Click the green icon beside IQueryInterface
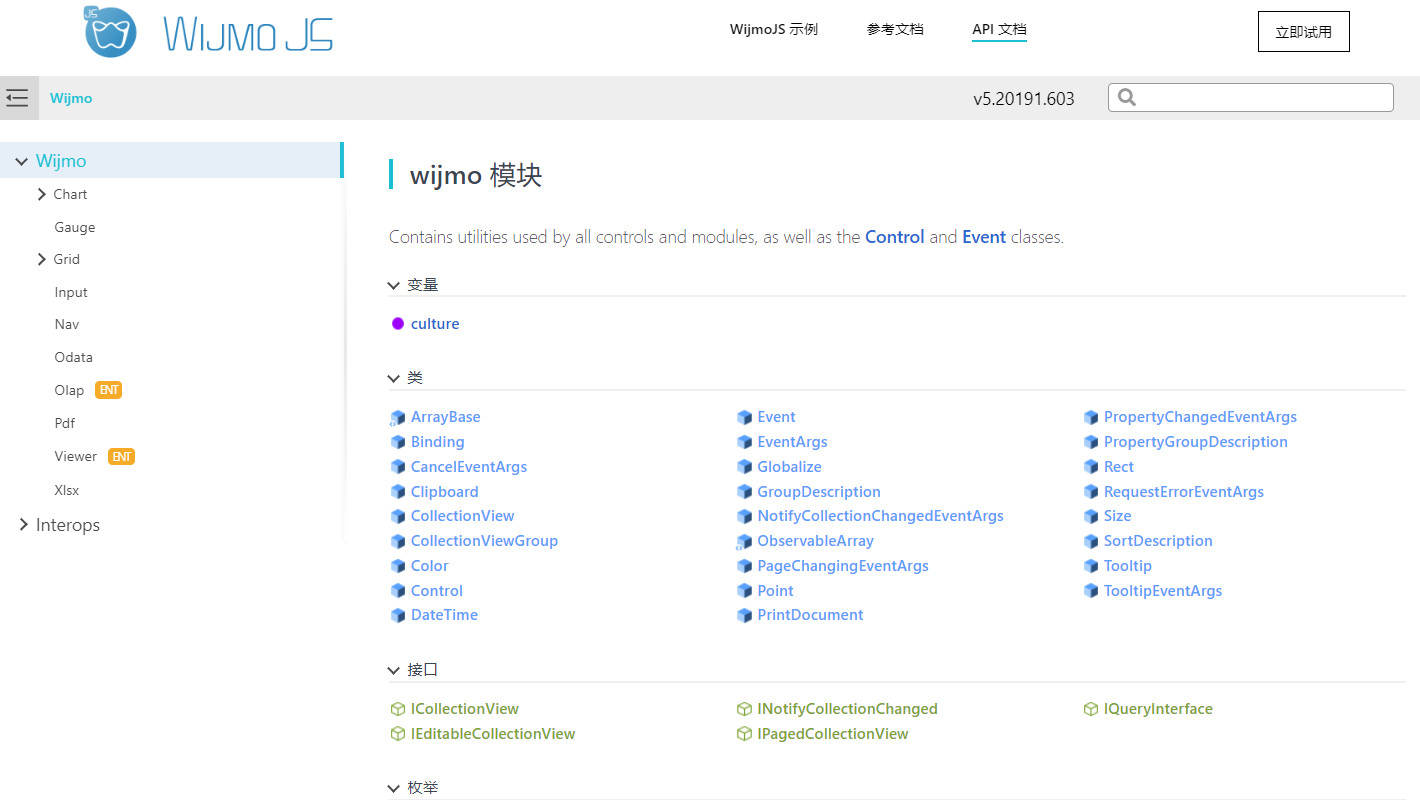 [1091, 709]
